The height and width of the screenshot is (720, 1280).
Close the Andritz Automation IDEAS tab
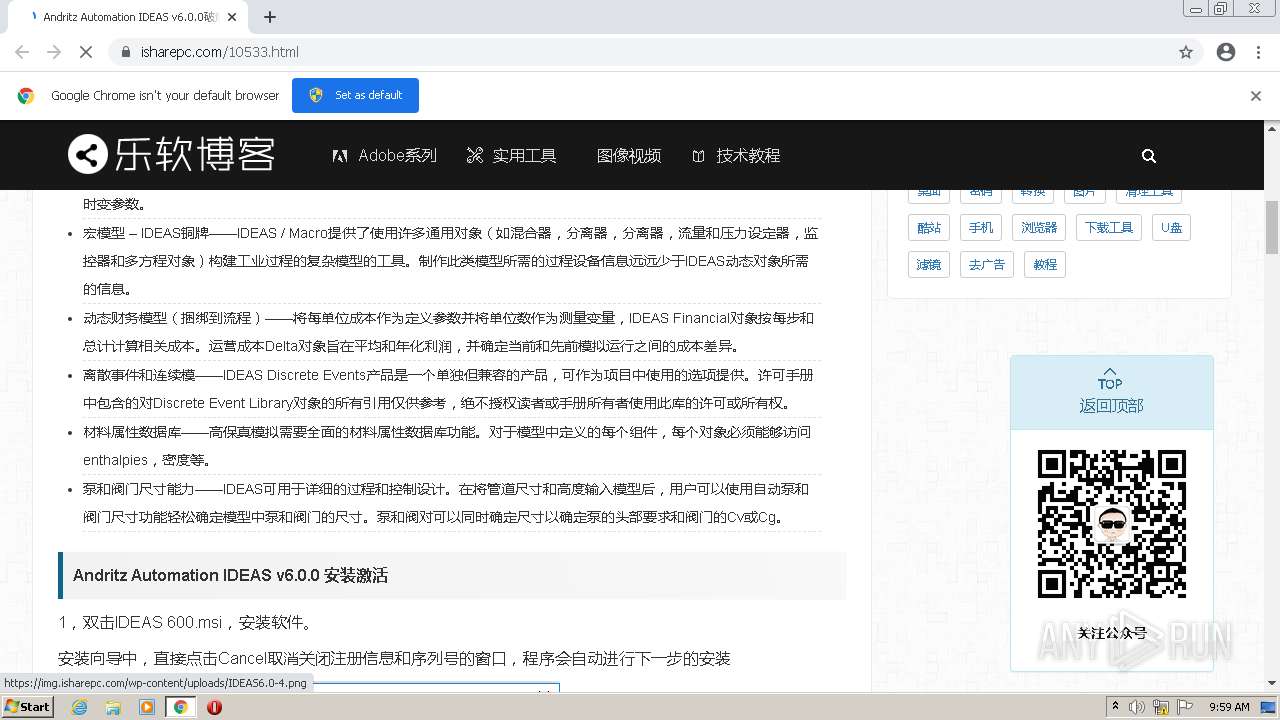(233, 17)
